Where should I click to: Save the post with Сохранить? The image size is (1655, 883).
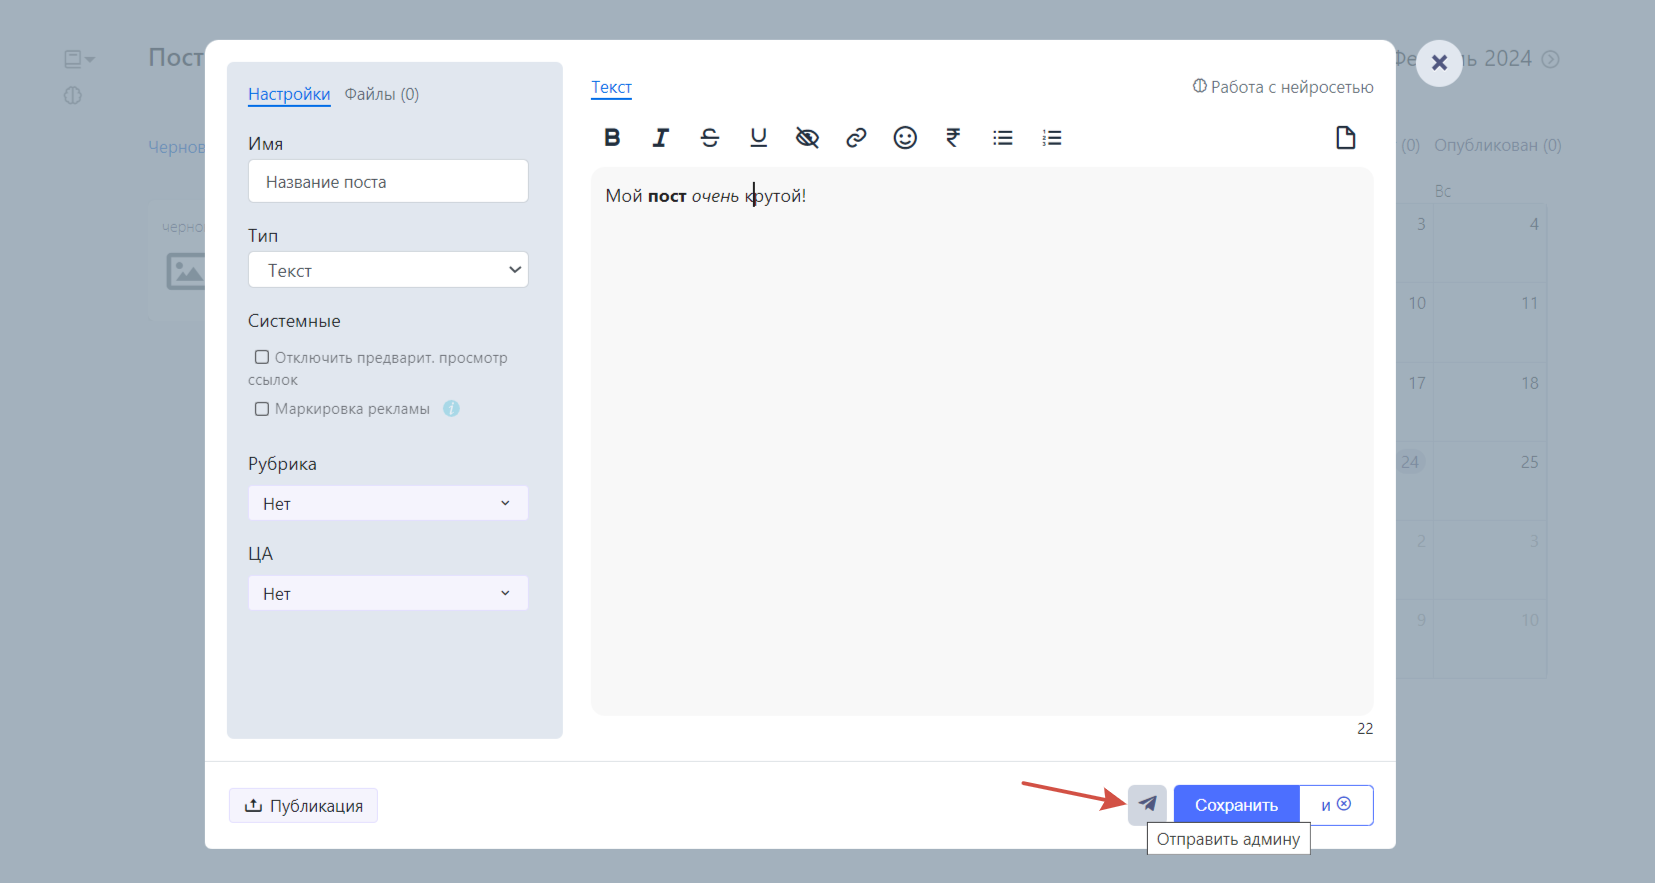click(x=1236, y=805)
